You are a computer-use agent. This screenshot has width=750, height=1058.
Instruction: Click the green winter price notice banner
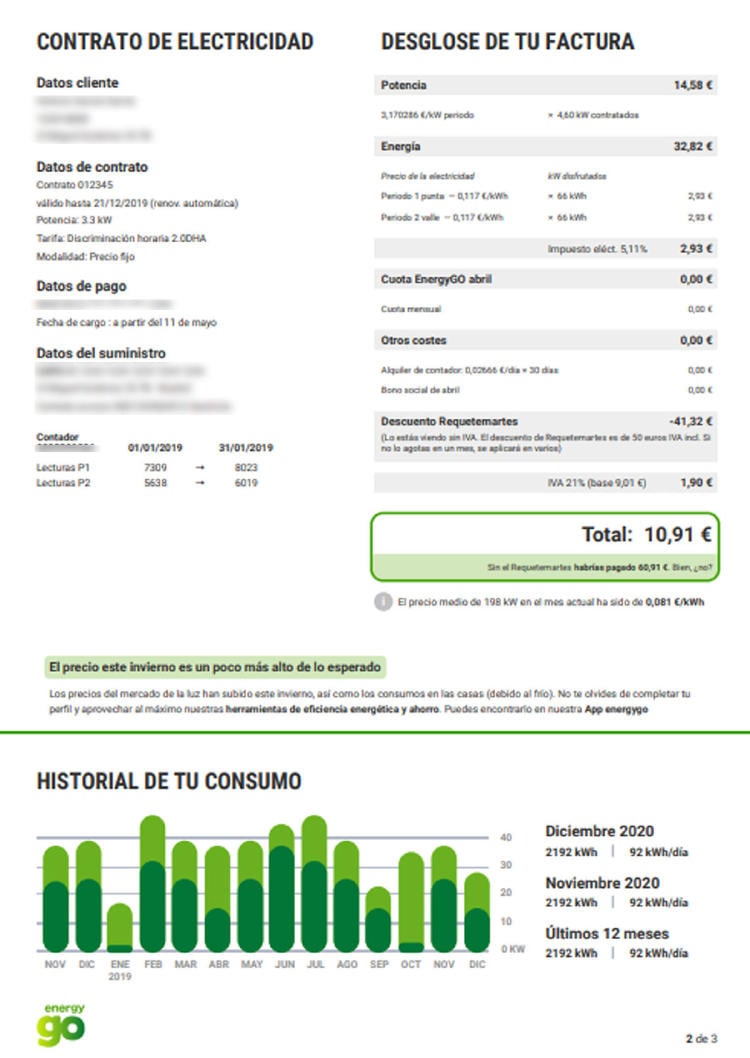215,667
